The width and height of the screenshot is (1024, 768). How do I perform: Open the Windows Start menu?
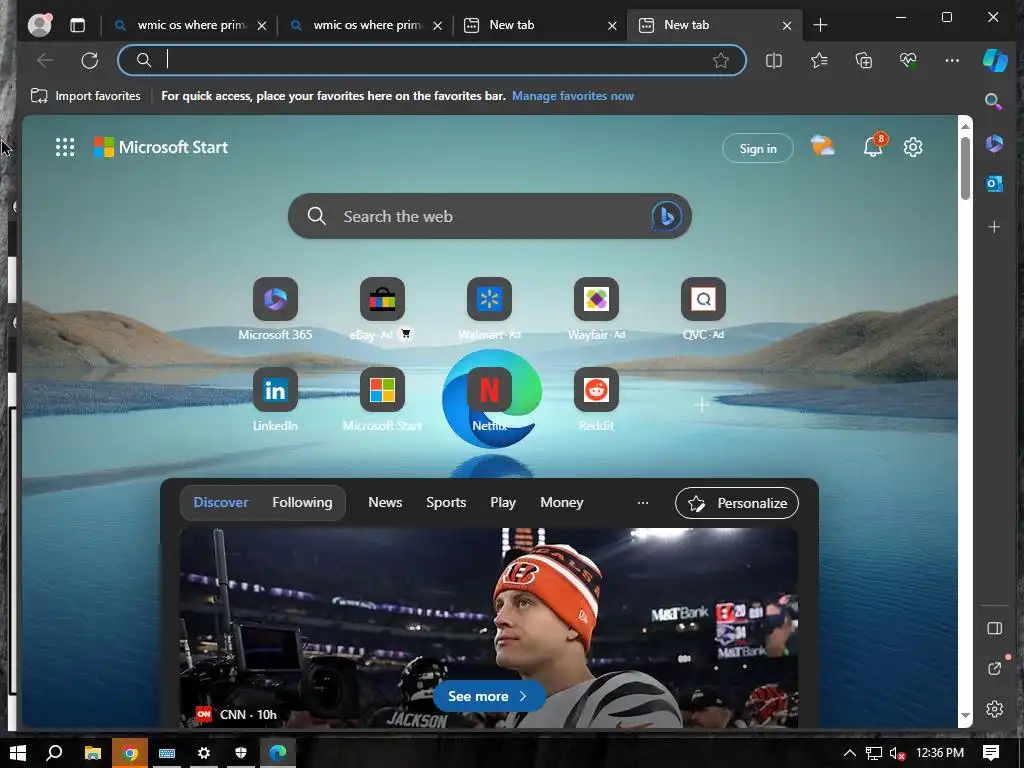(18, 753)
